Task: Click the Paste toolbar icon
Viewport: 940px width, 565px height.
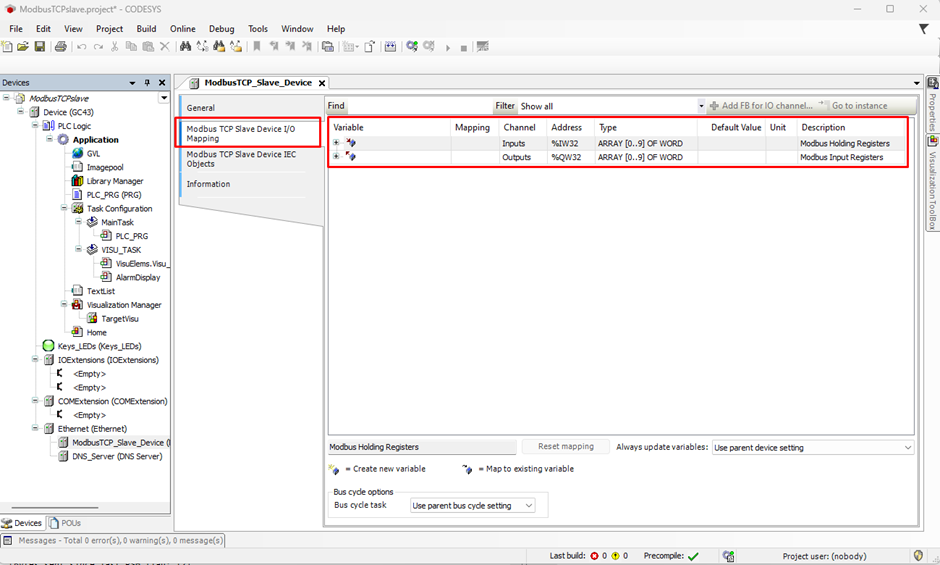Action: pos(148,46)
